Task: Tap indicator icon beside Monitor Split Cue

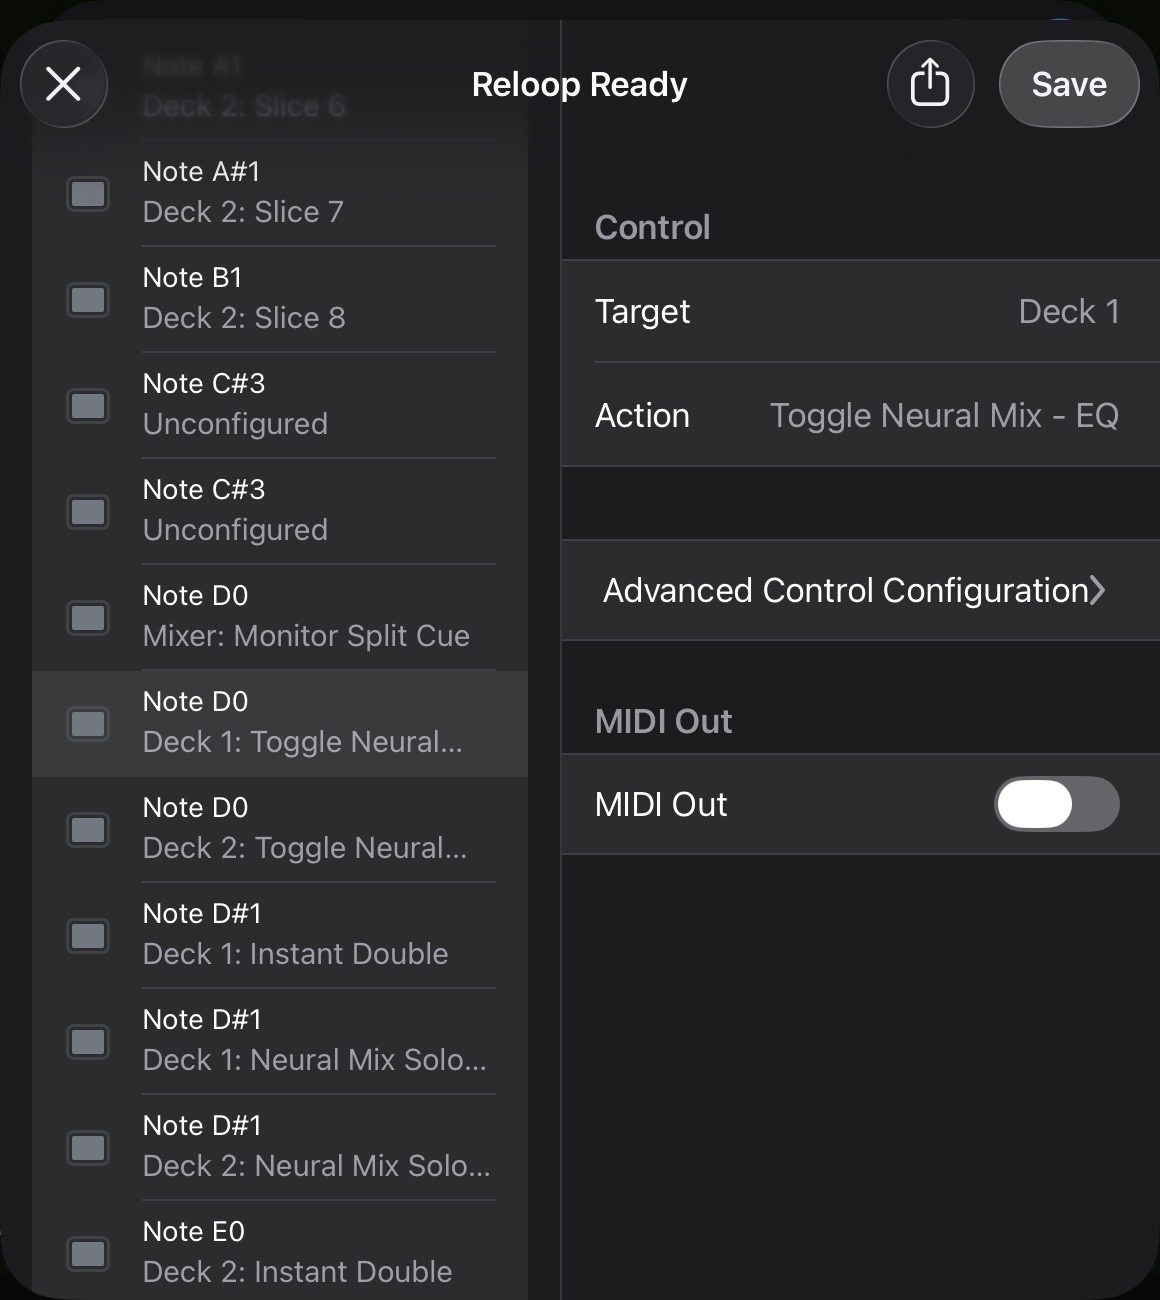Action: [88, 617]
